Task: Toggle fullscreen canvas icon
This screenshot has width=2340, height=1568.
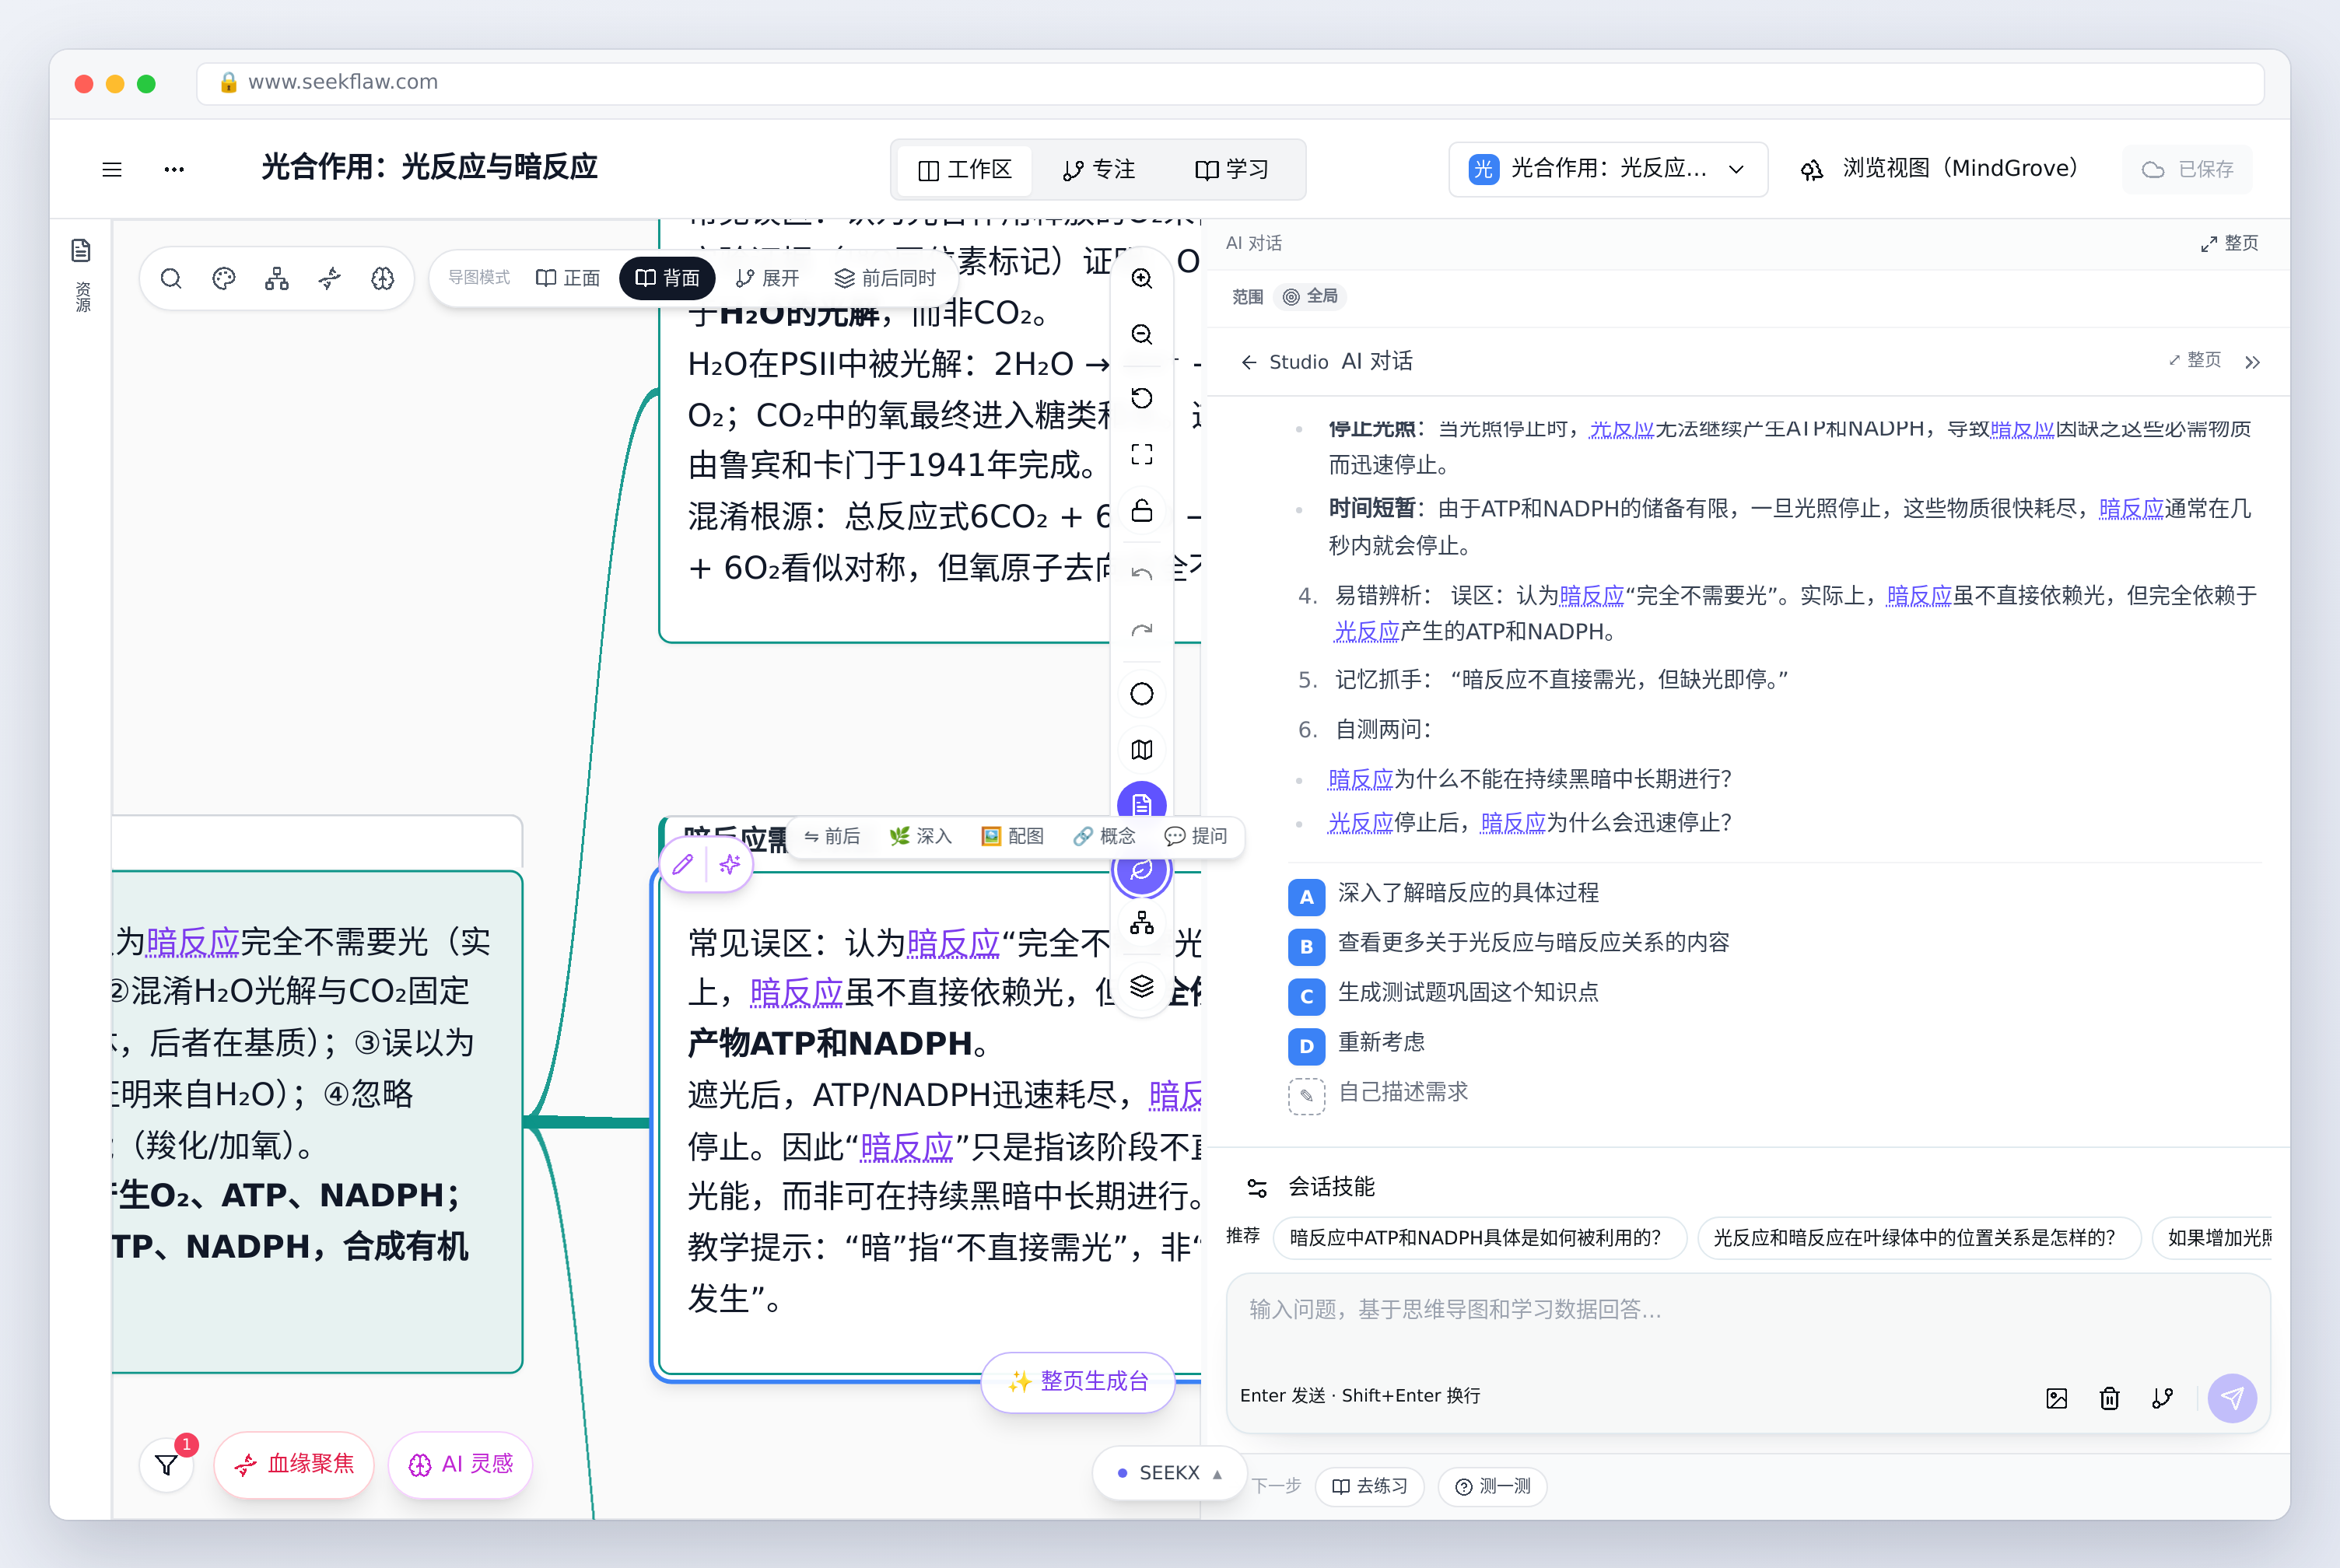Action: 1142,454
